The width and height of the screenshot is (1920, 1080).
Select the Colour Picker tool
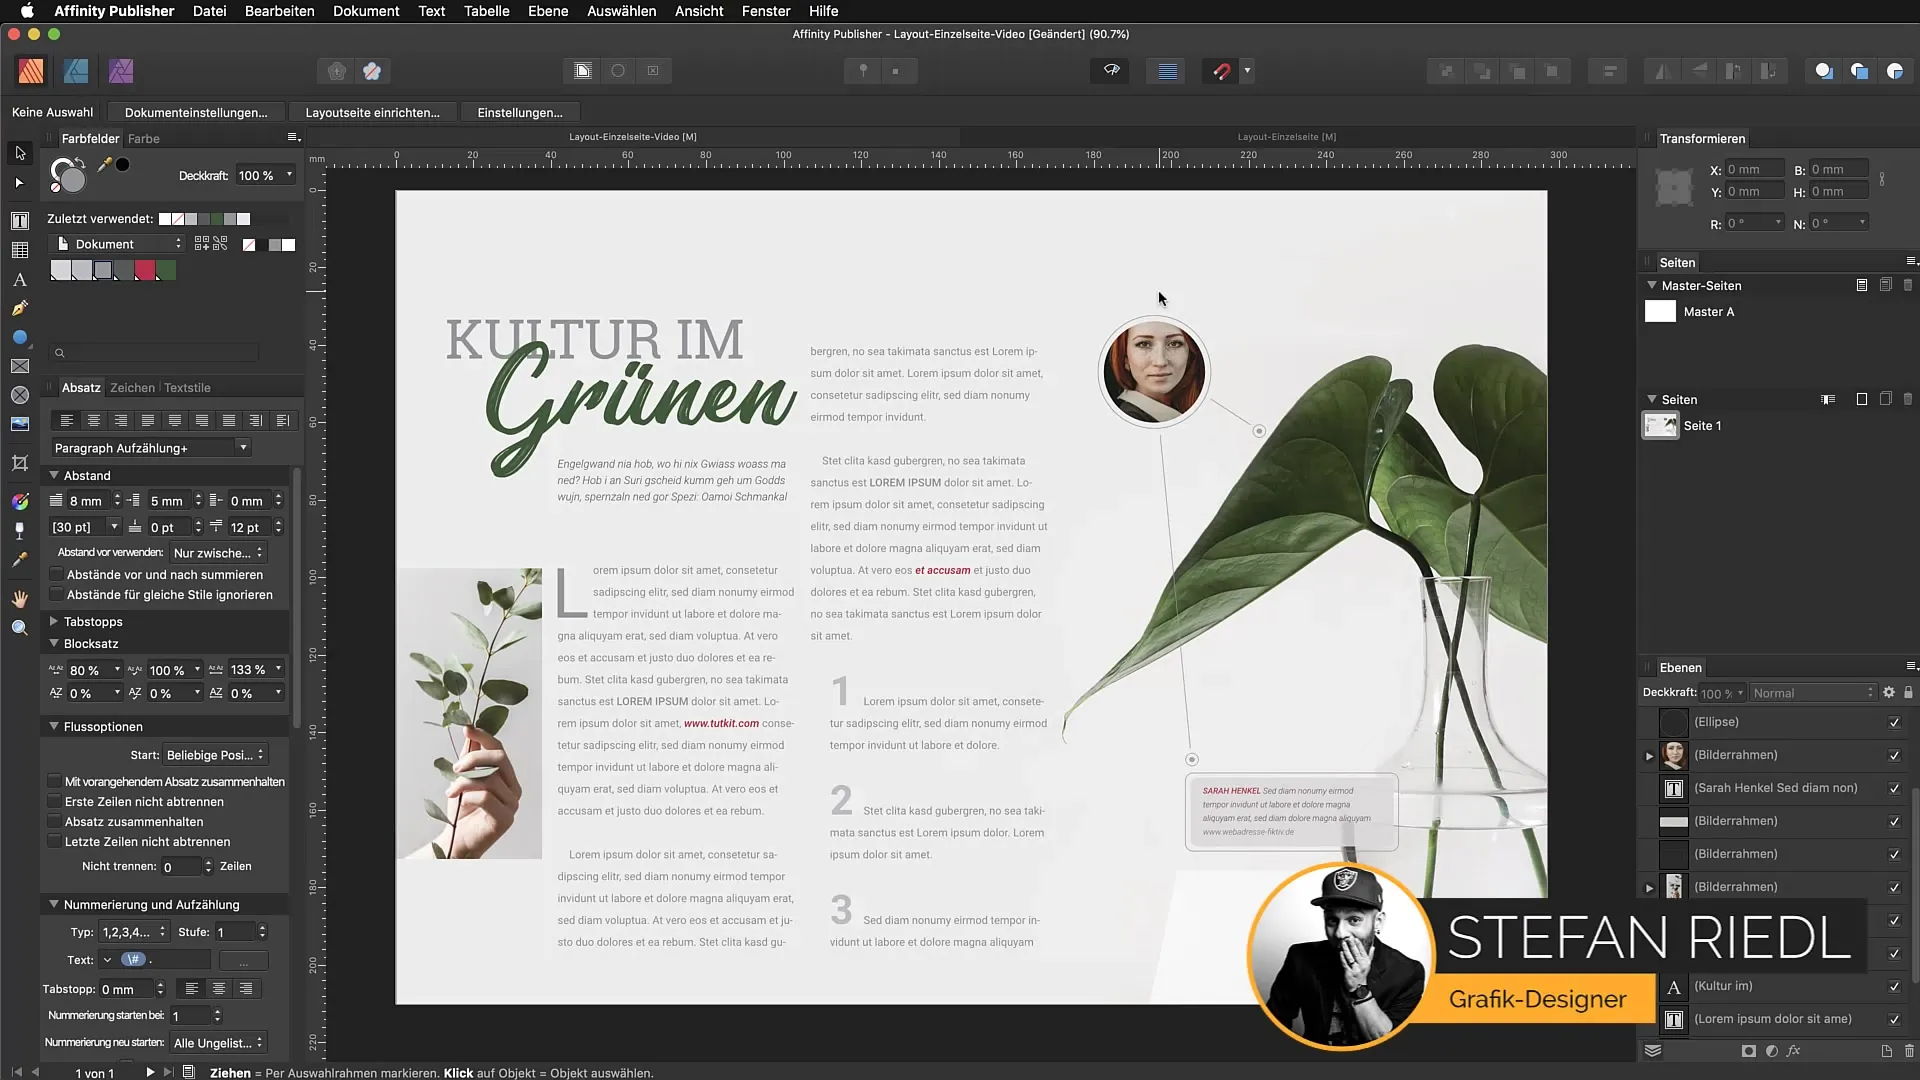20,560
